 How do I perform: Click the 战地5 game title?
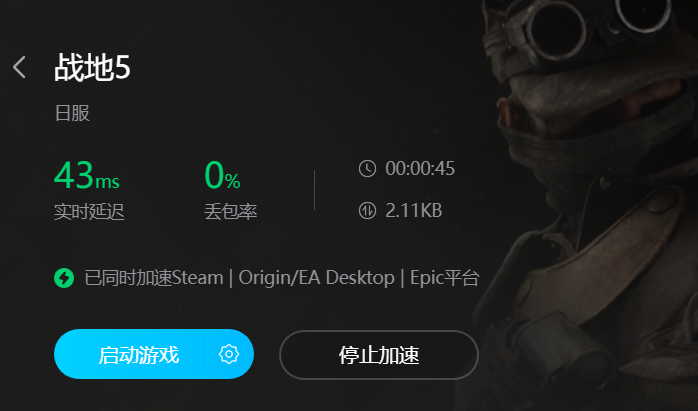pos(92,67)
